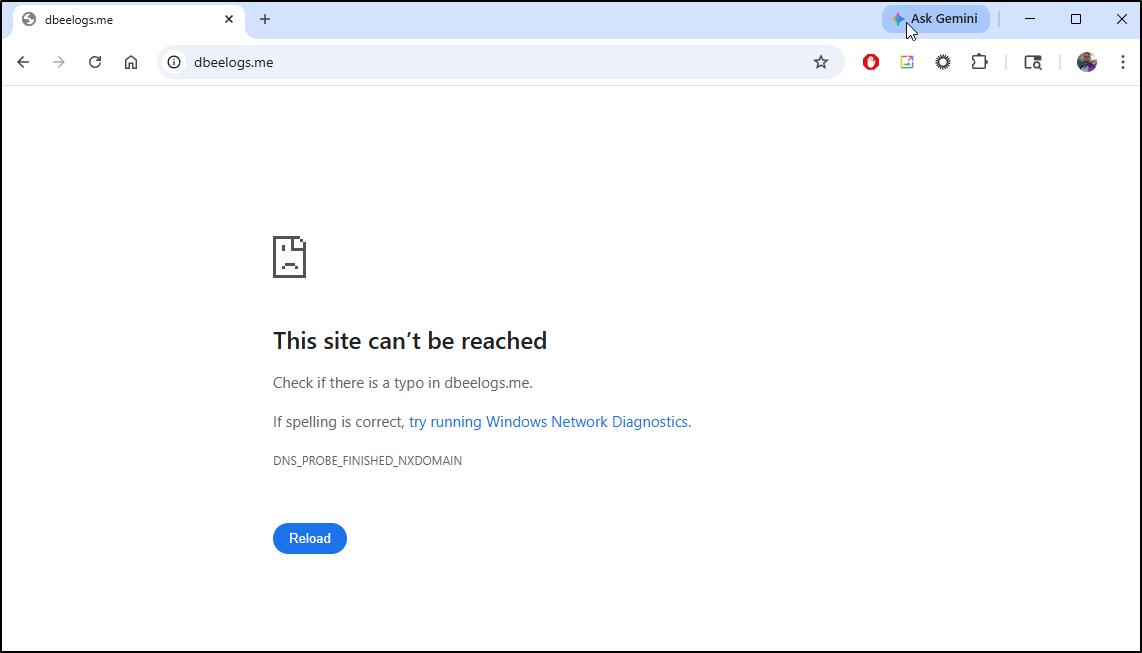Open the Extensions puzzle piece menu
1142x653 pixels.
pyautogui.click(x=979, y=62)
